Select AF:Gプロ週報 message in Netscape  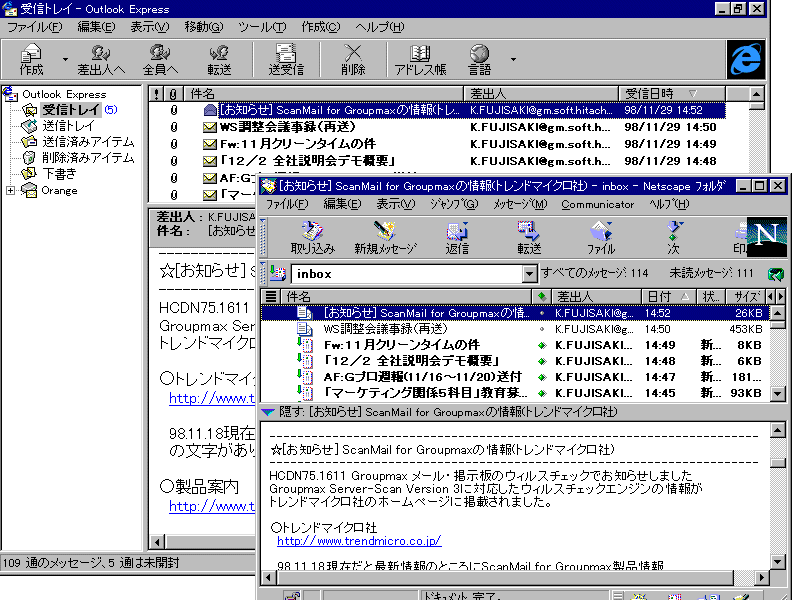(x=515, y=377)
